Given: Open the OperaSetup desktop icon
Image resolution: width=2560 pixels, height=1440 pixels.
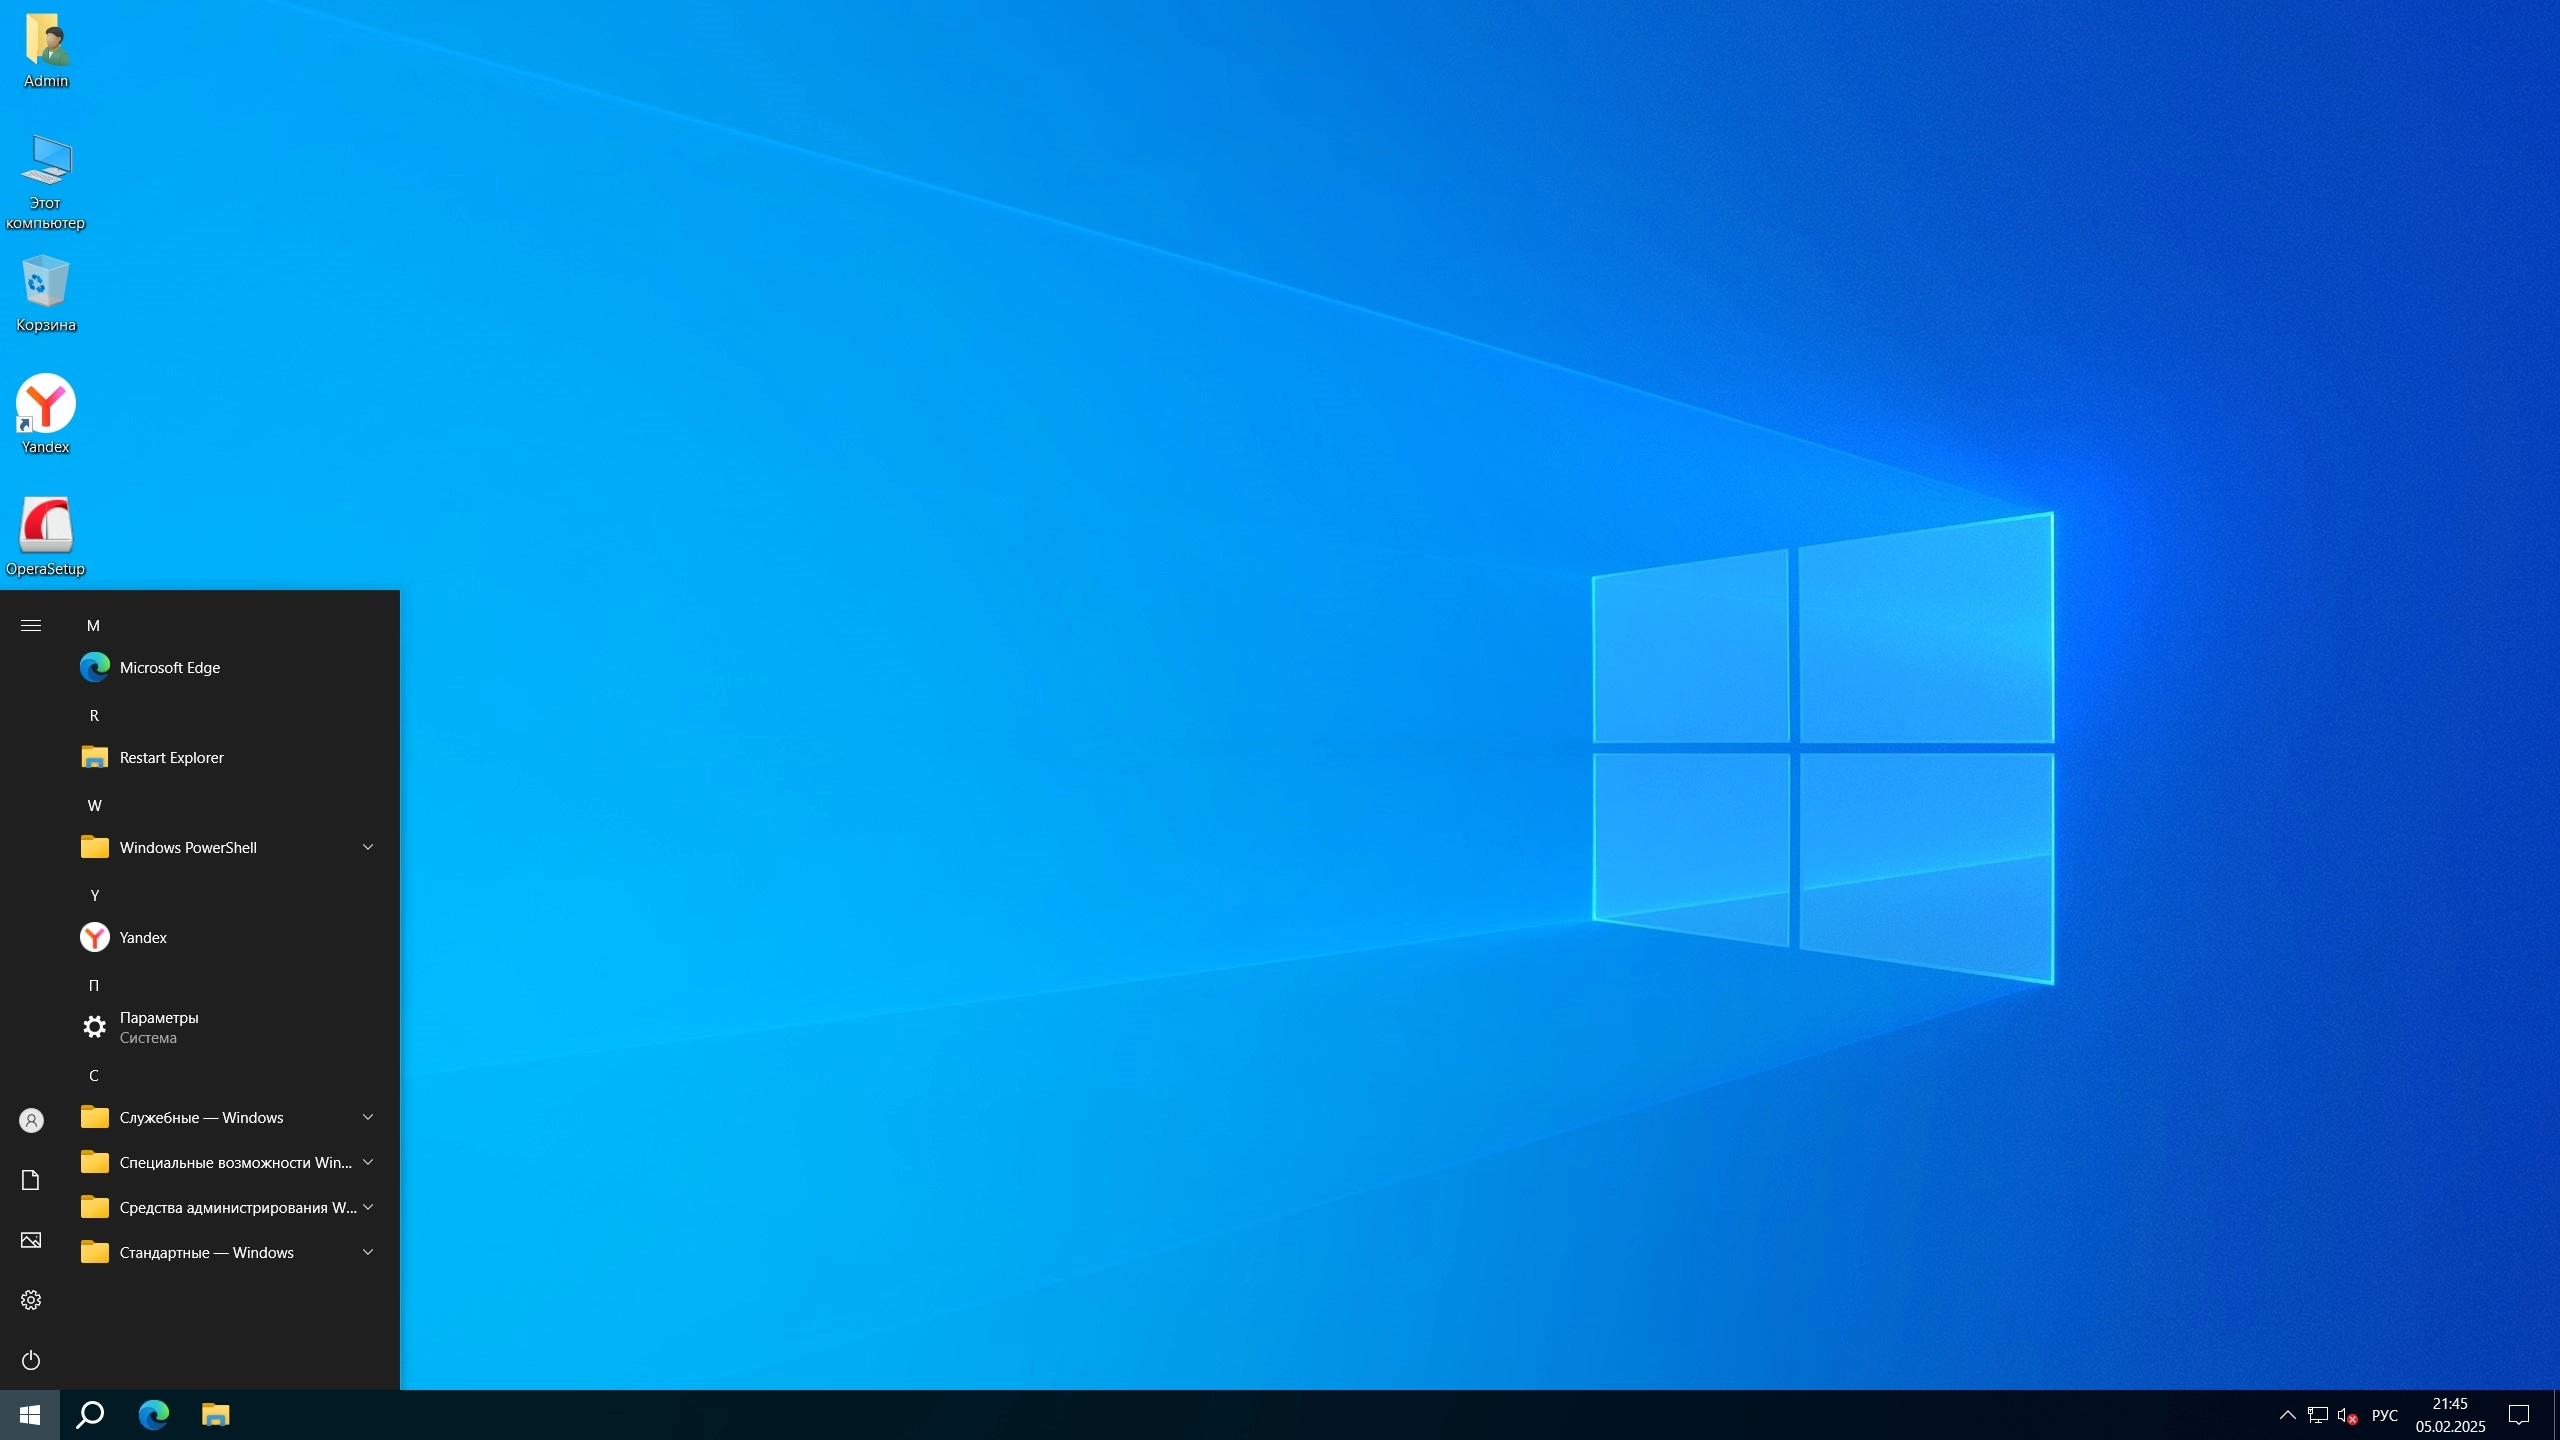Looking at the screenshot, I should (46, 534).
